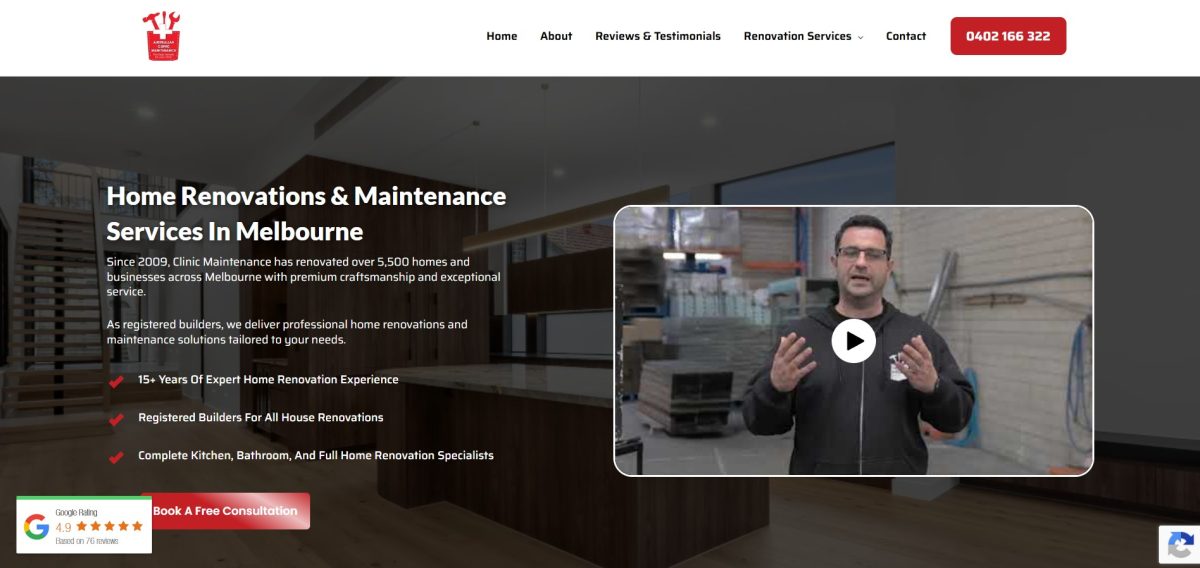Call the 0402 166 322 button
This screenshot has width=1200, height=568.
1008,36
